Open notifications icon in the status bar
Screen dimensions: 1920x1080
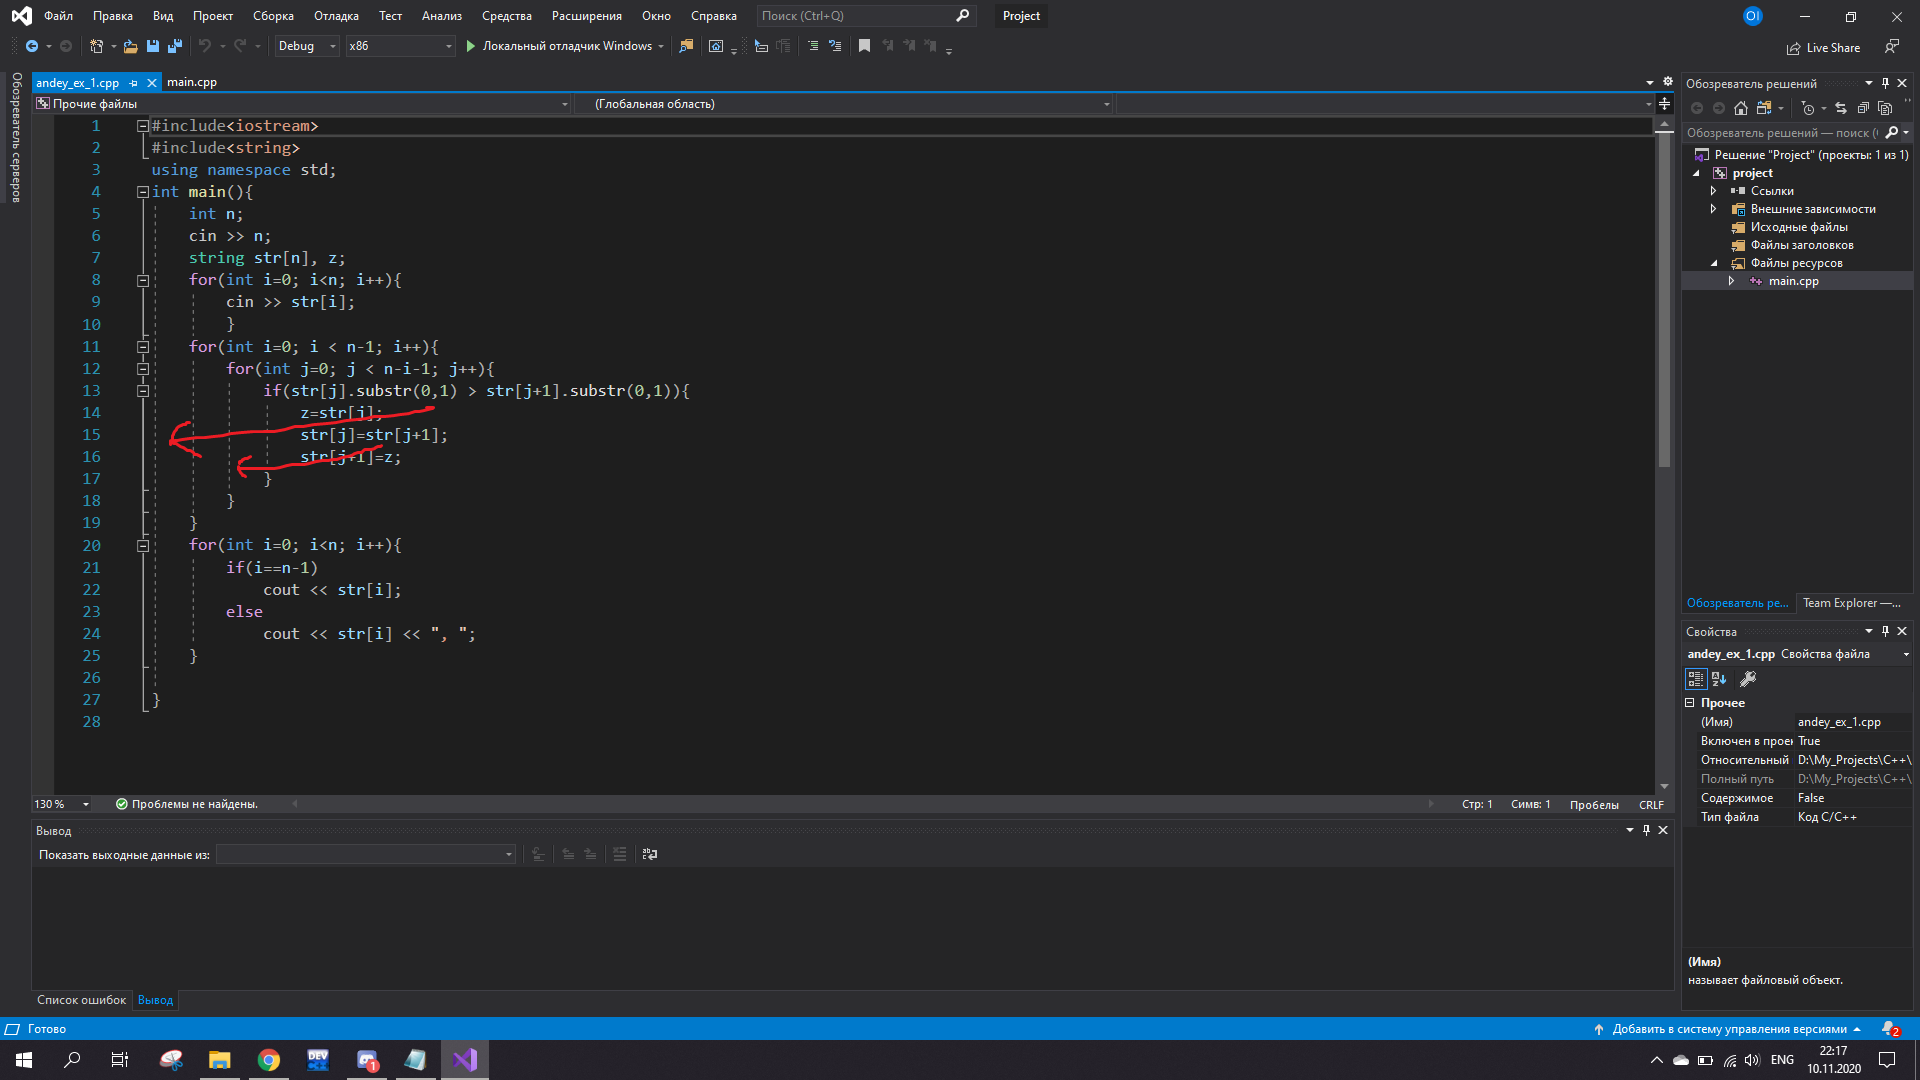pyautogui.click(x=1890, y=1029)
